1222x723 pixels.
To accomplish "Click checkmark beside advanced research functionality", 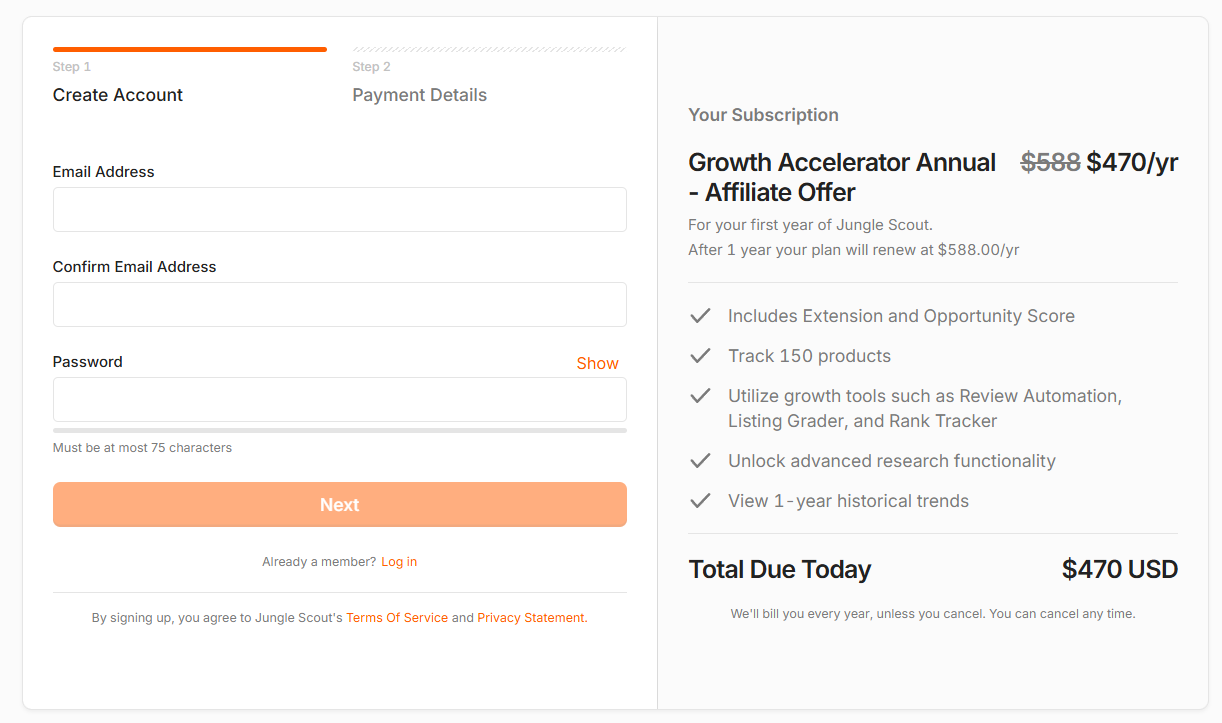I will pyautogui.click(x=700, y=461).
